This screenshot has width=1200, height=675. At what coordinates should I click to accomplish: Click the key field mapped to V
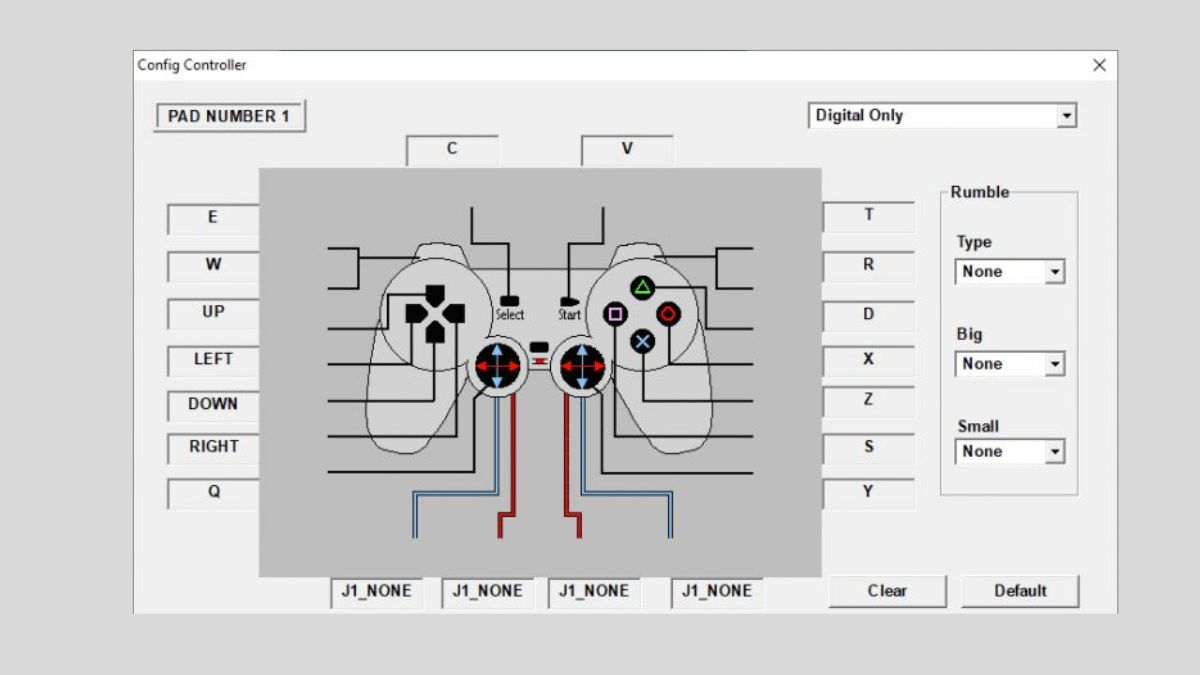click(x=627, y=149)
